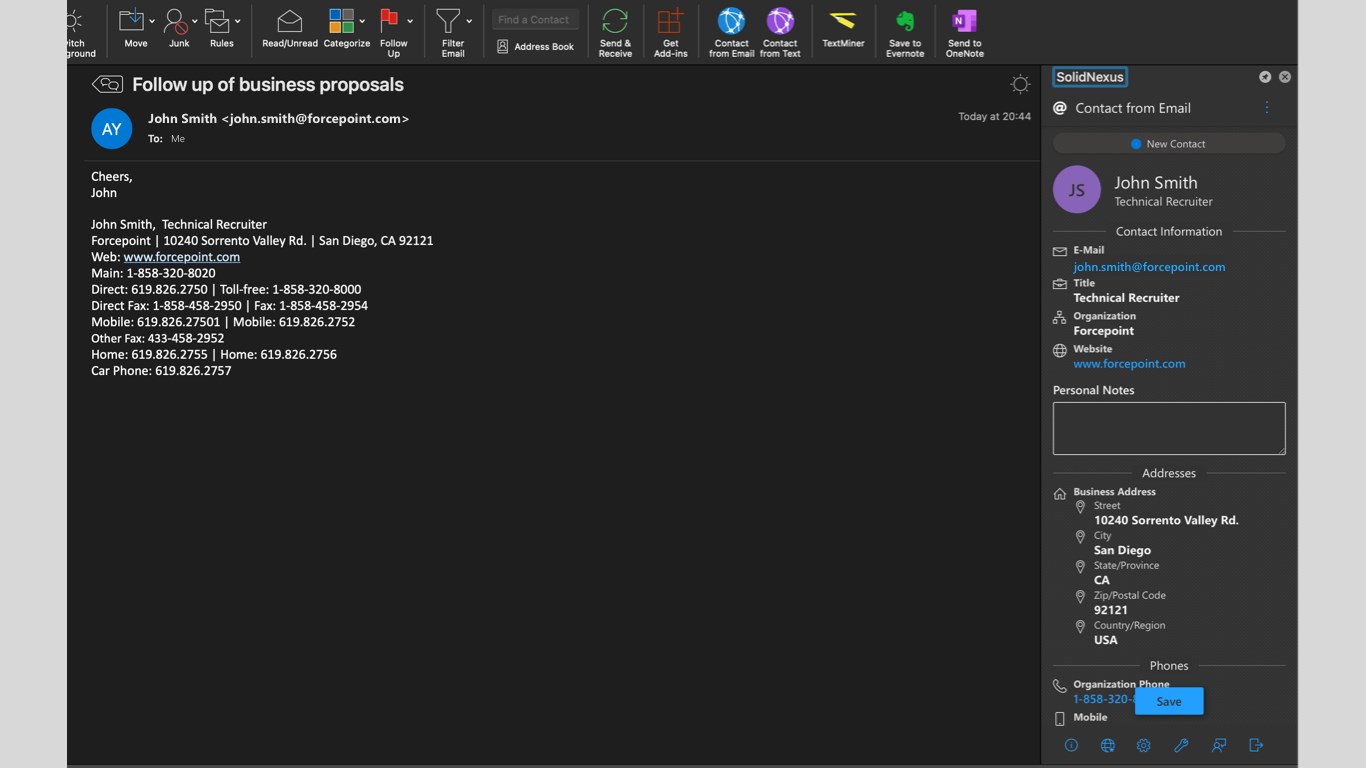Toggle the sun brightness icon in email header
The height and width of the screenshot is (768, 1366).
(1020, 85)
